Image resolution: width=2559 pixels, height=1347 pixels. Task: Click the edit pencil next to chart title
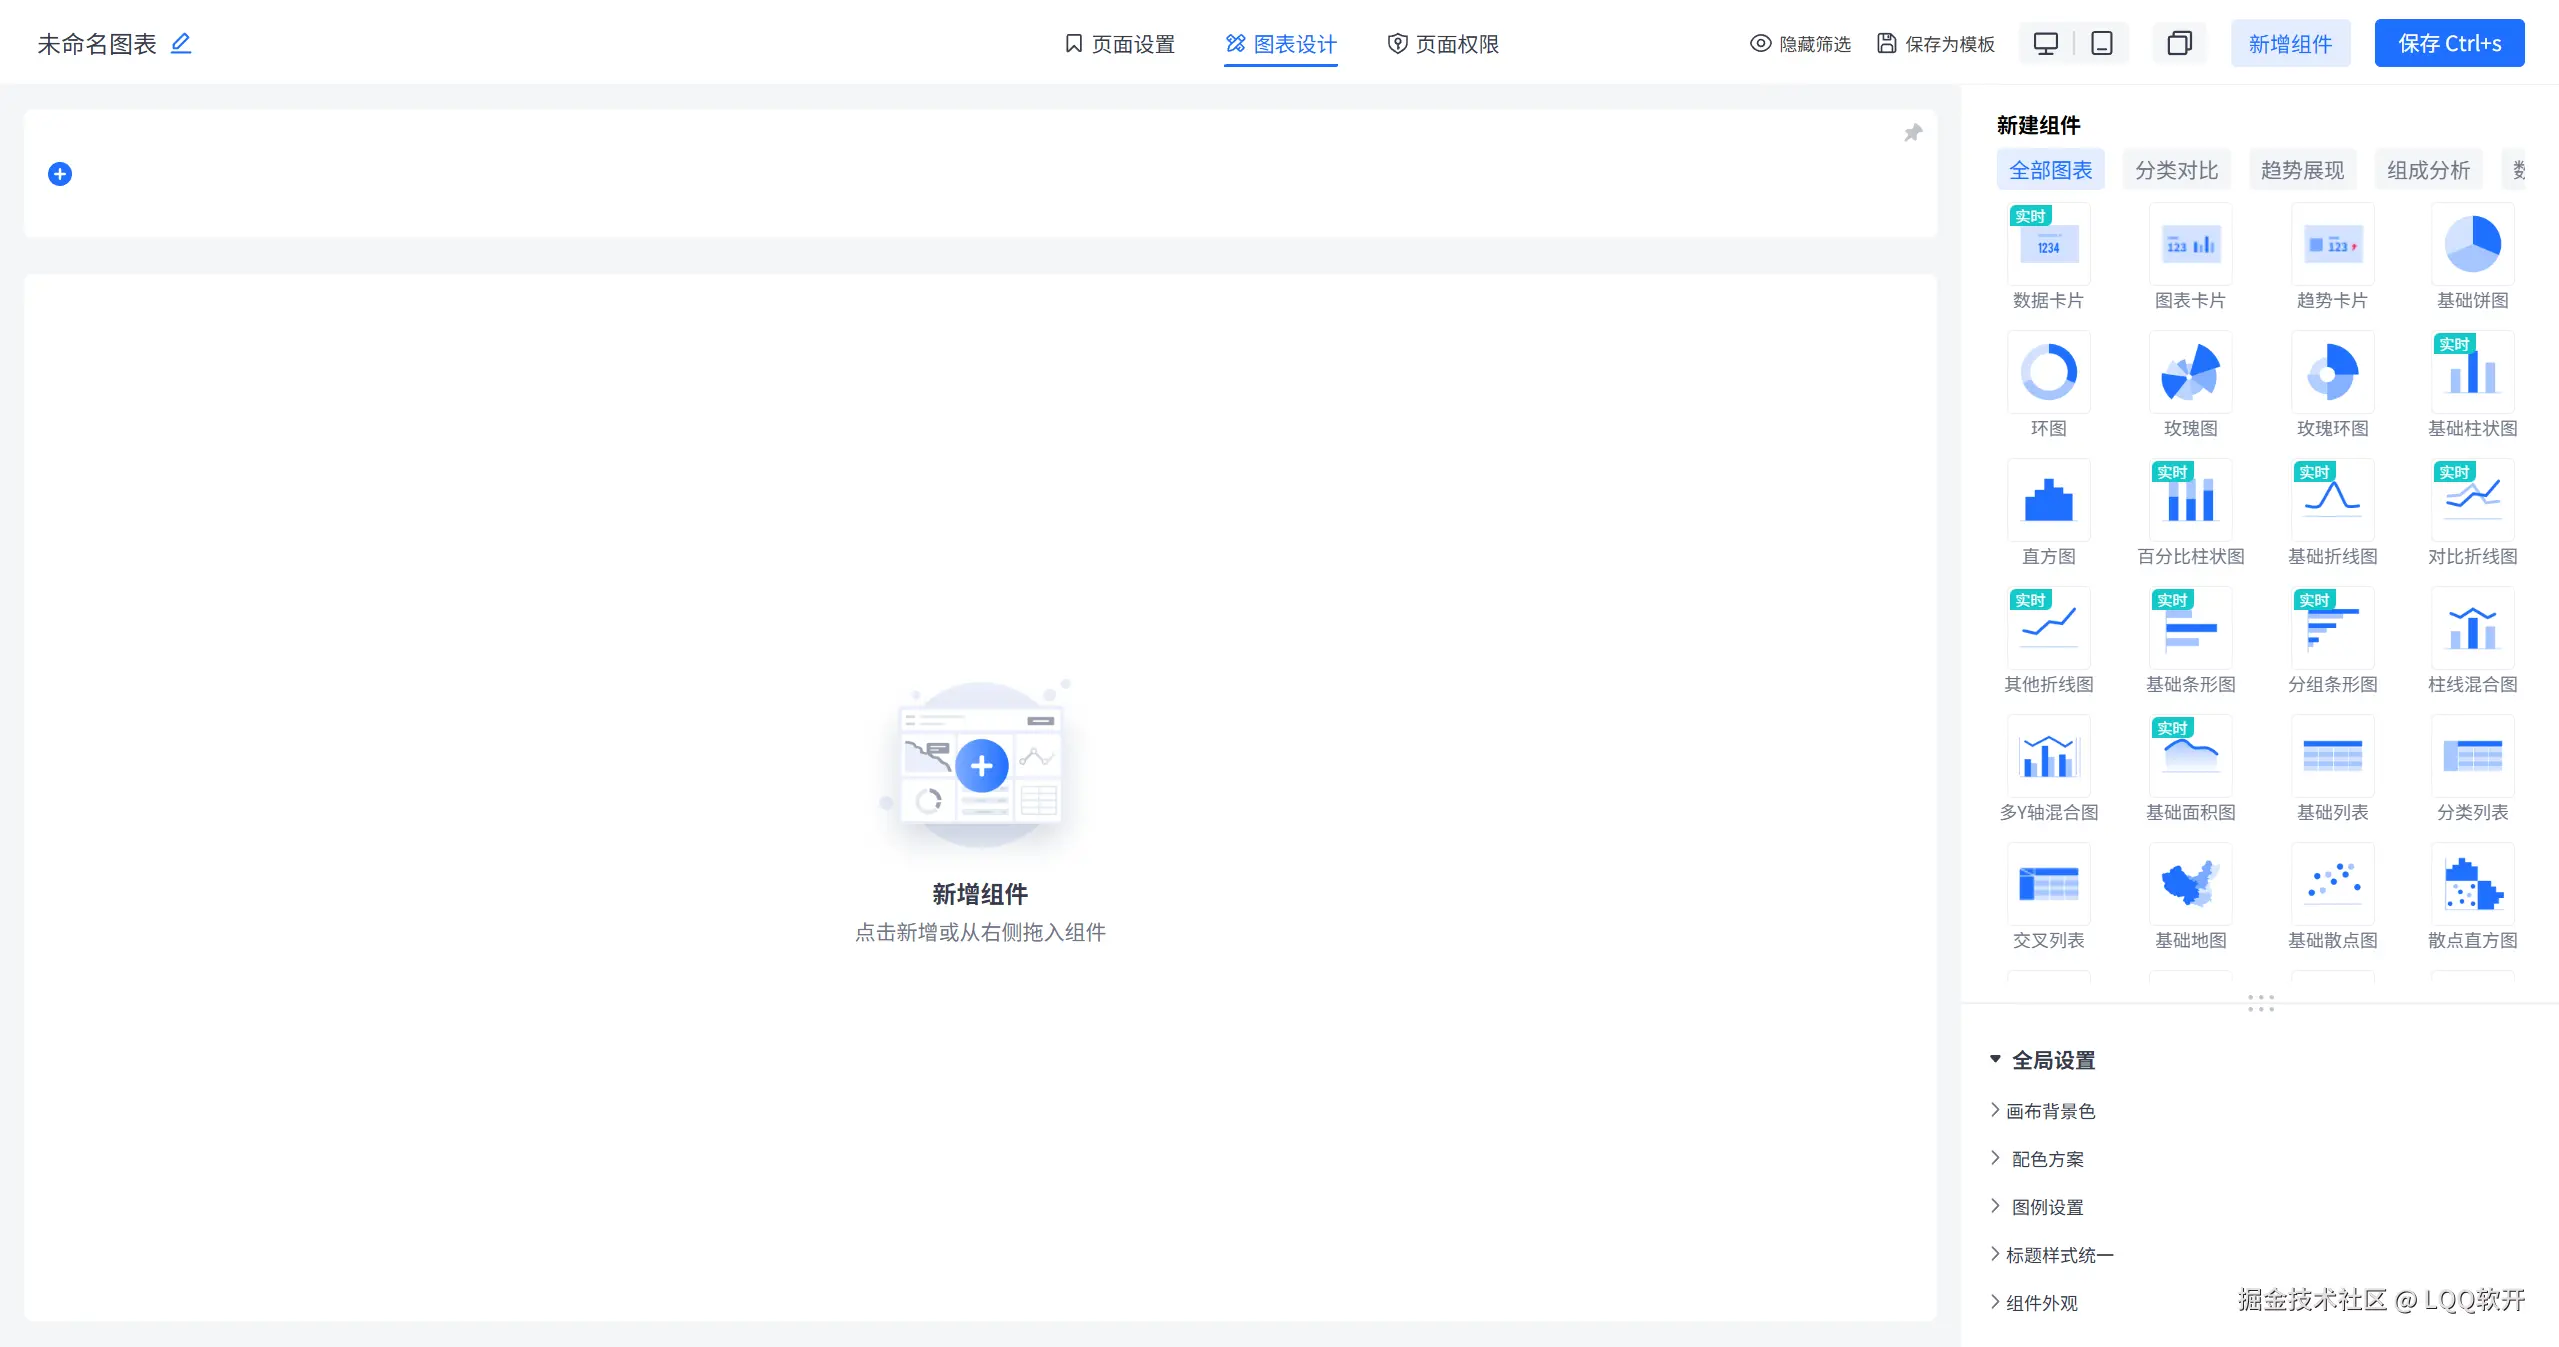click(x=181, y=43)
